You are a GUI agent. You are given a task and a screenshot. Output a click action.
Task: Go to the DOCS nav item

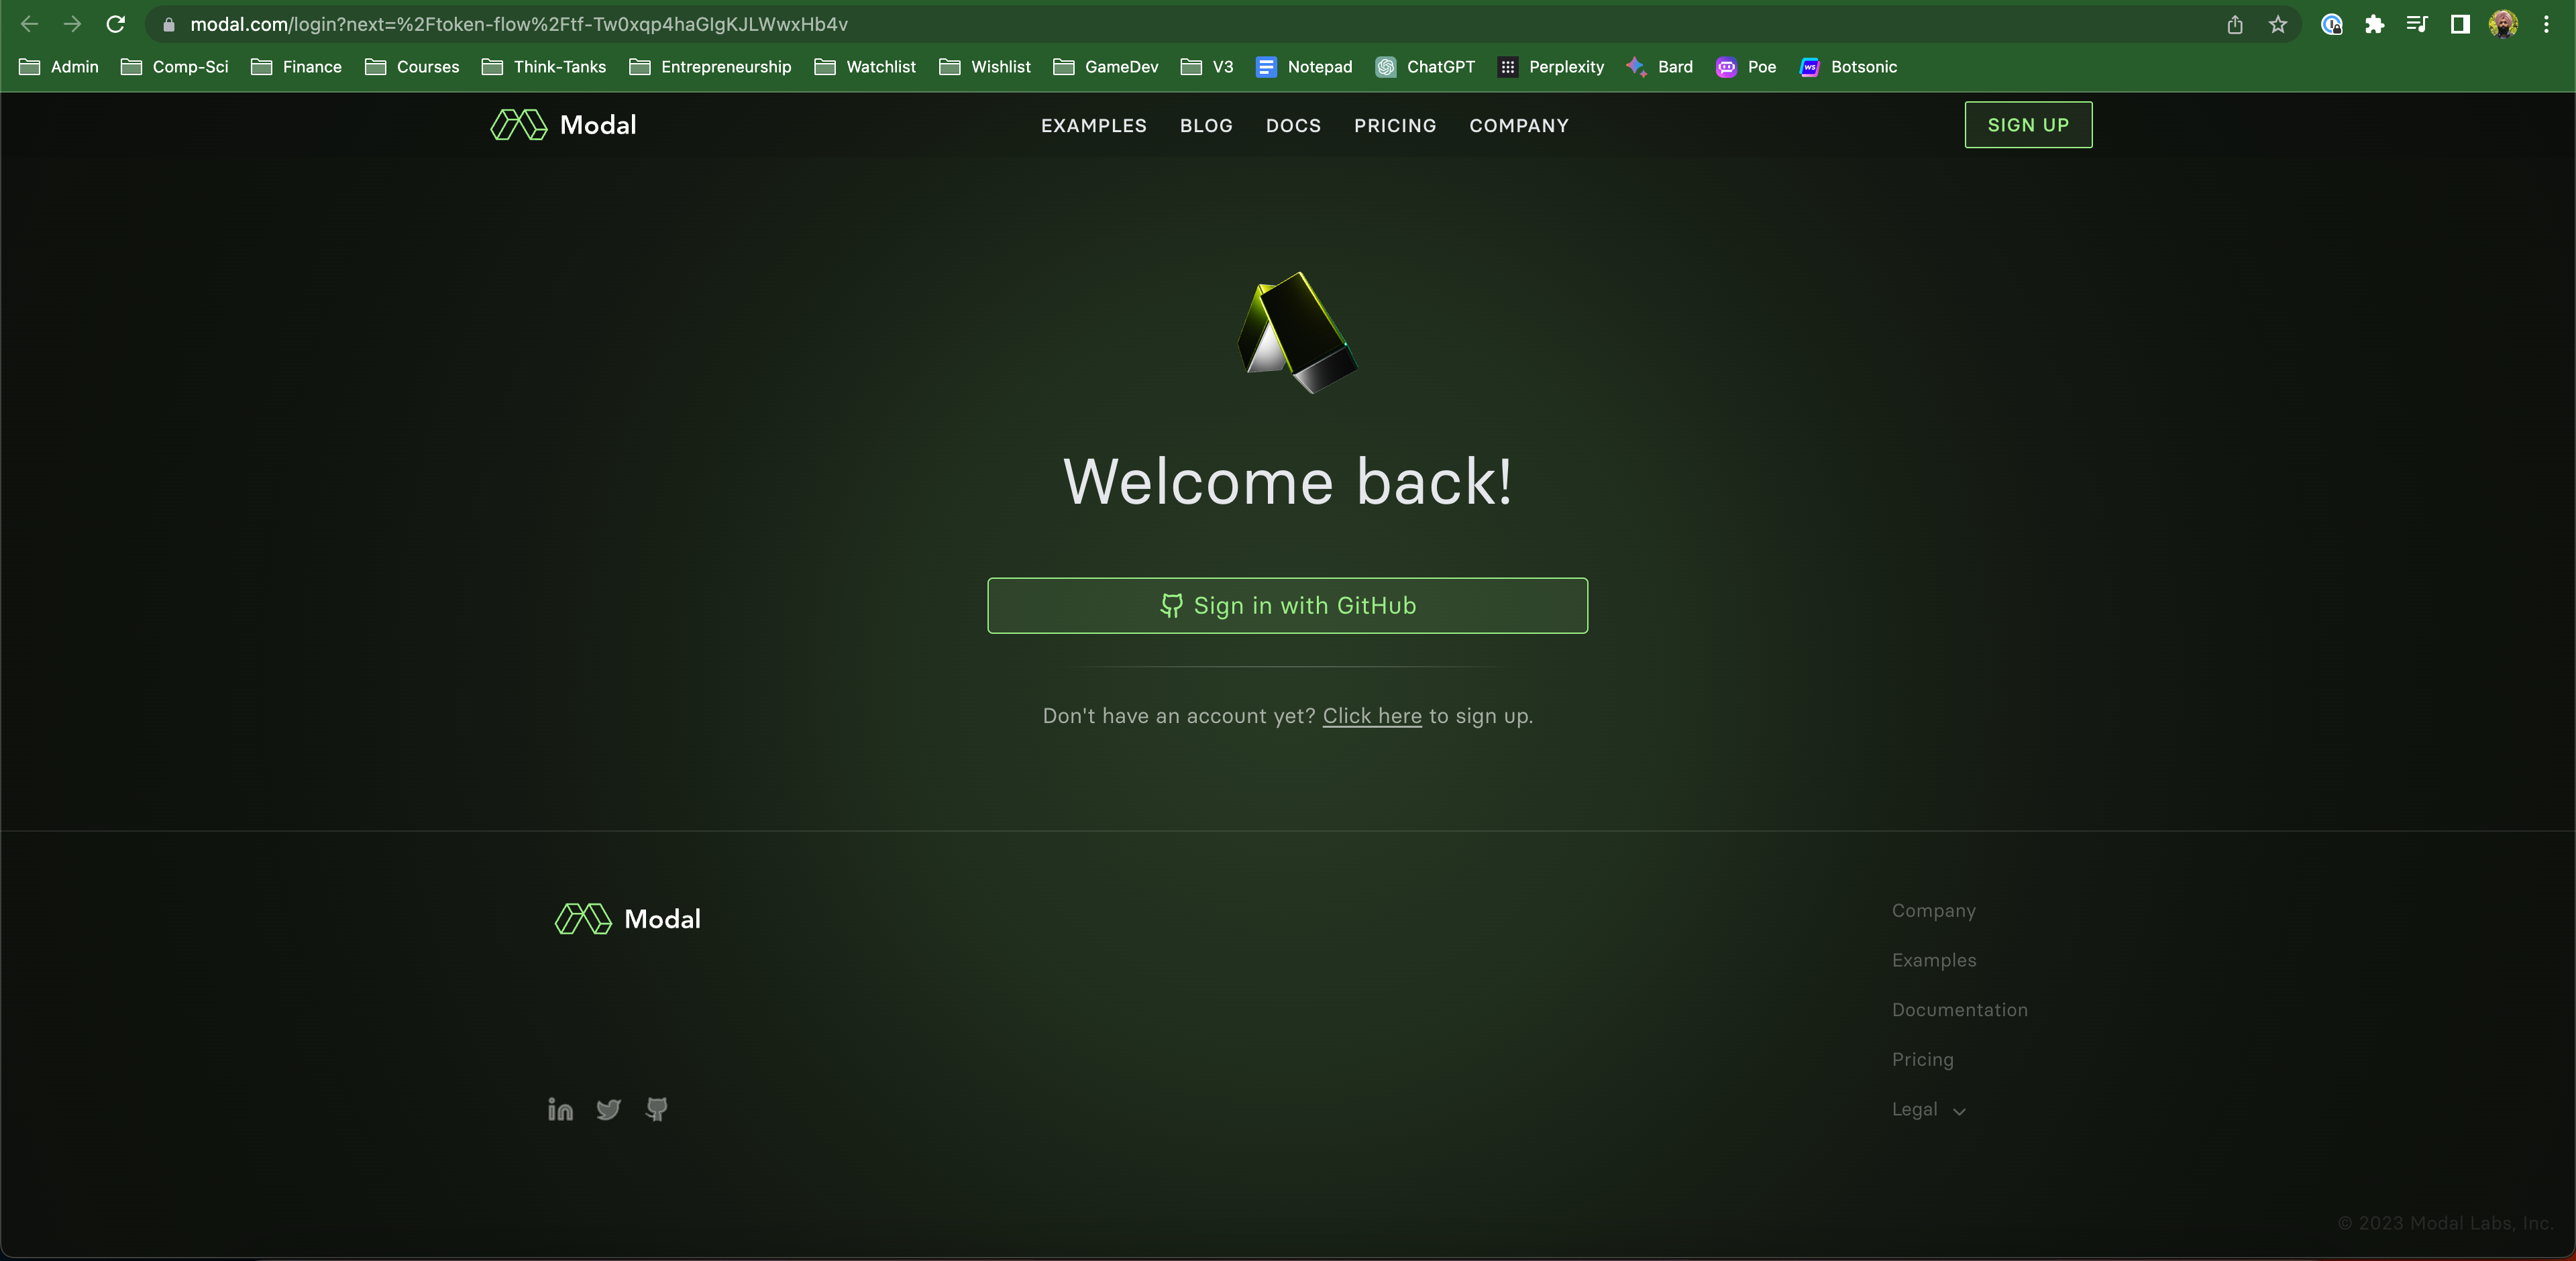tap(1293, 126)
